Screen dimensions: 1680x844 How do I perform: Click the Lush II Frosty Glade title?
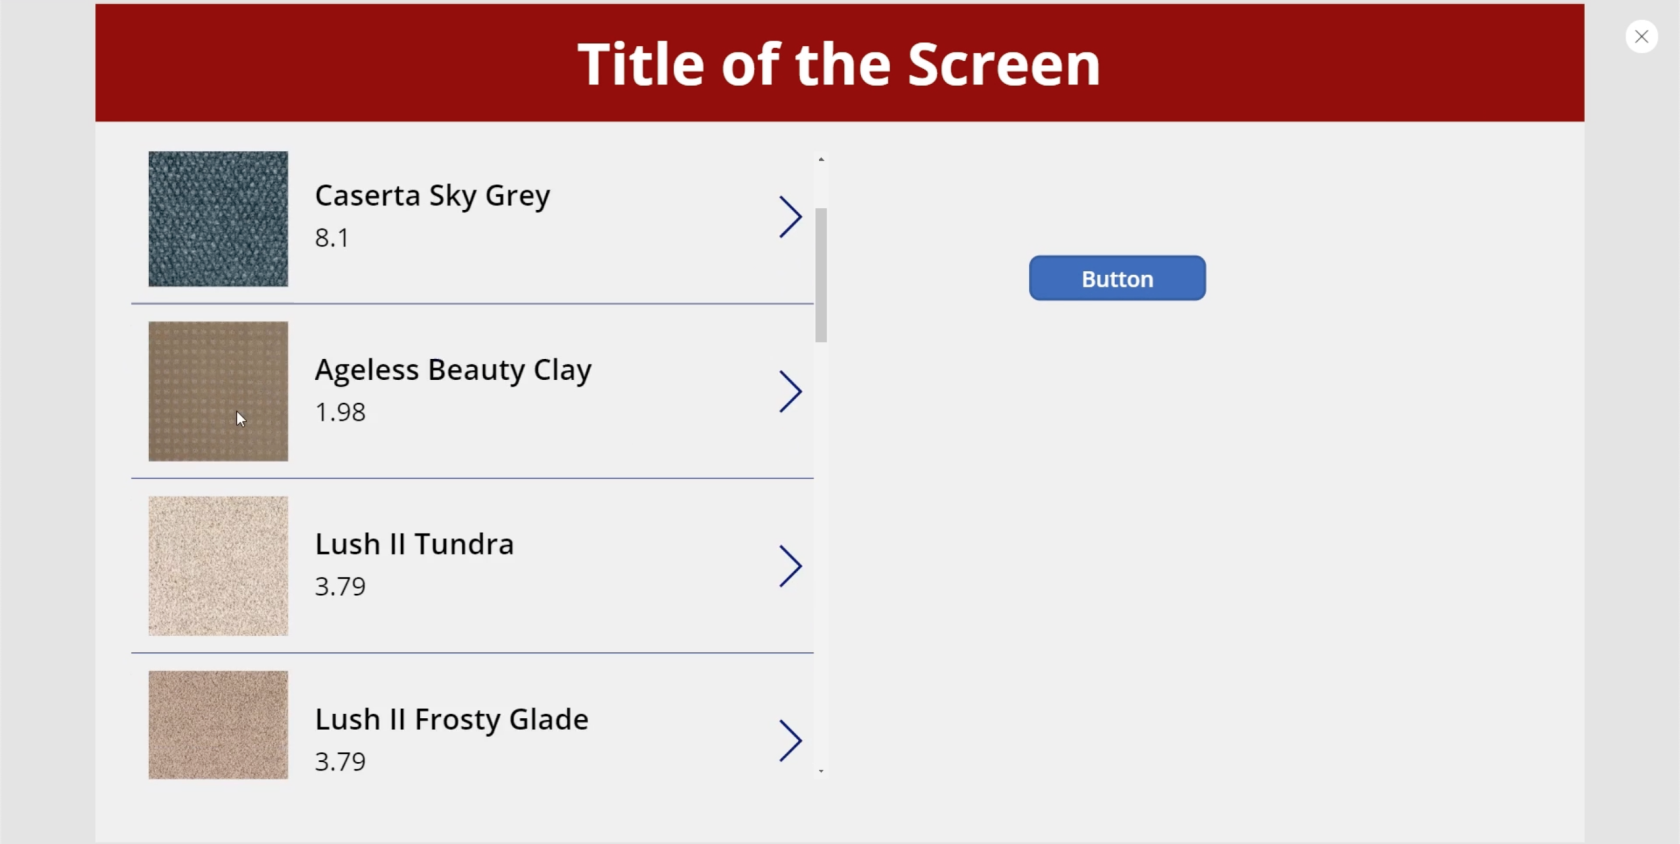click(x=452, y=719)
